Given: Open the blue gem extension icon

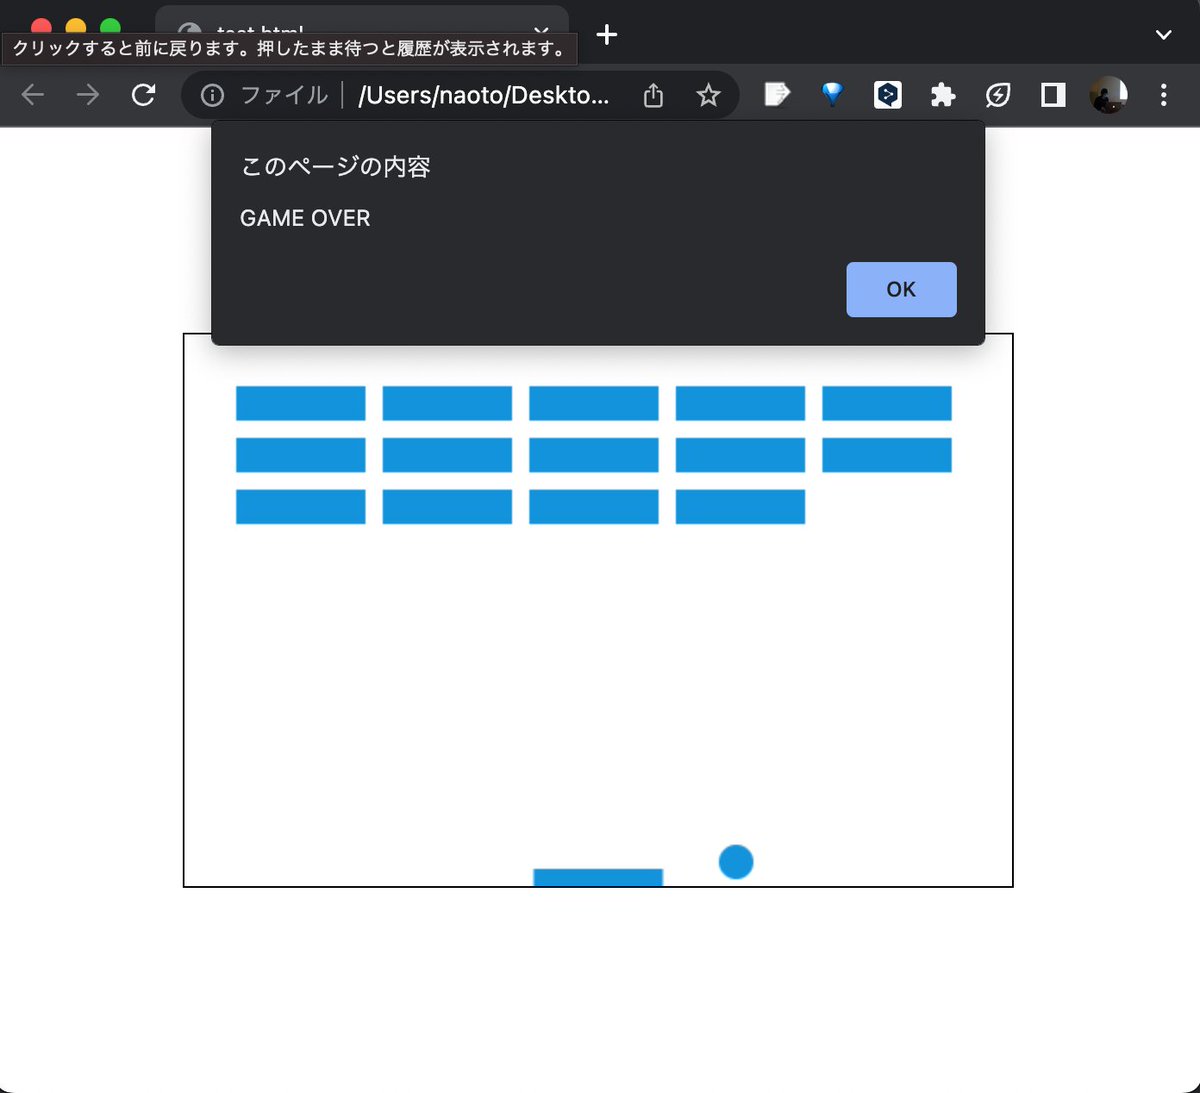Looking at the screenshot, I should click(832, 95).
